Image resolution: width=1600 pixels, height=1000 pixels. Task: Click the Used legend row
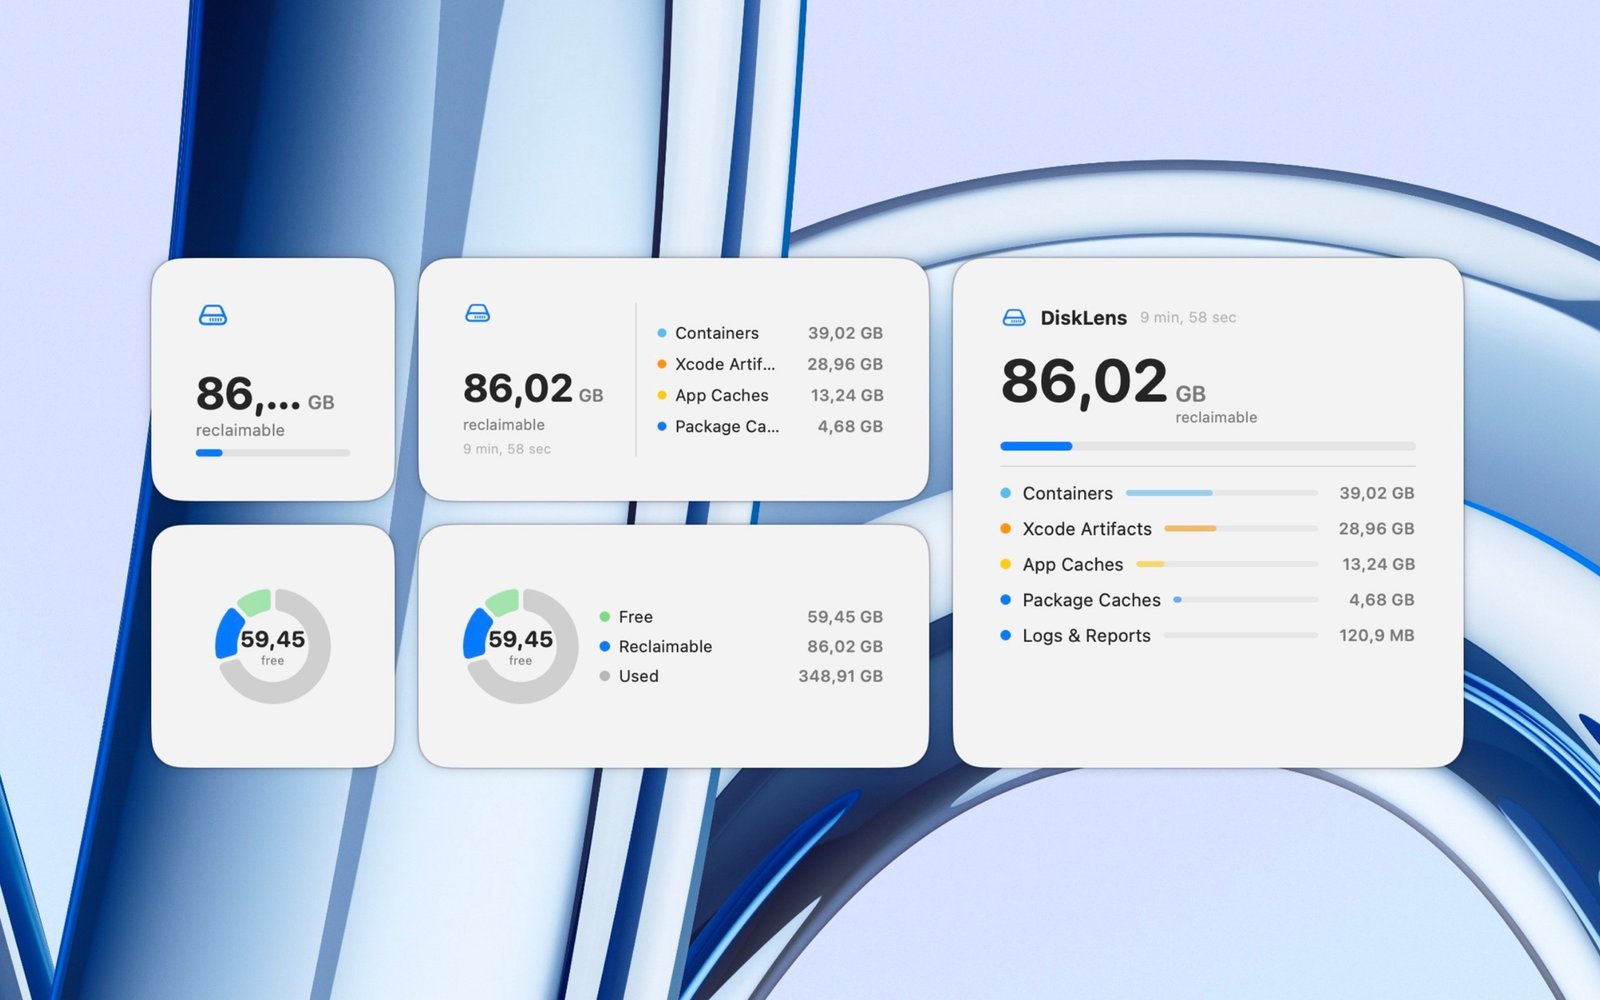pos(741,676)
